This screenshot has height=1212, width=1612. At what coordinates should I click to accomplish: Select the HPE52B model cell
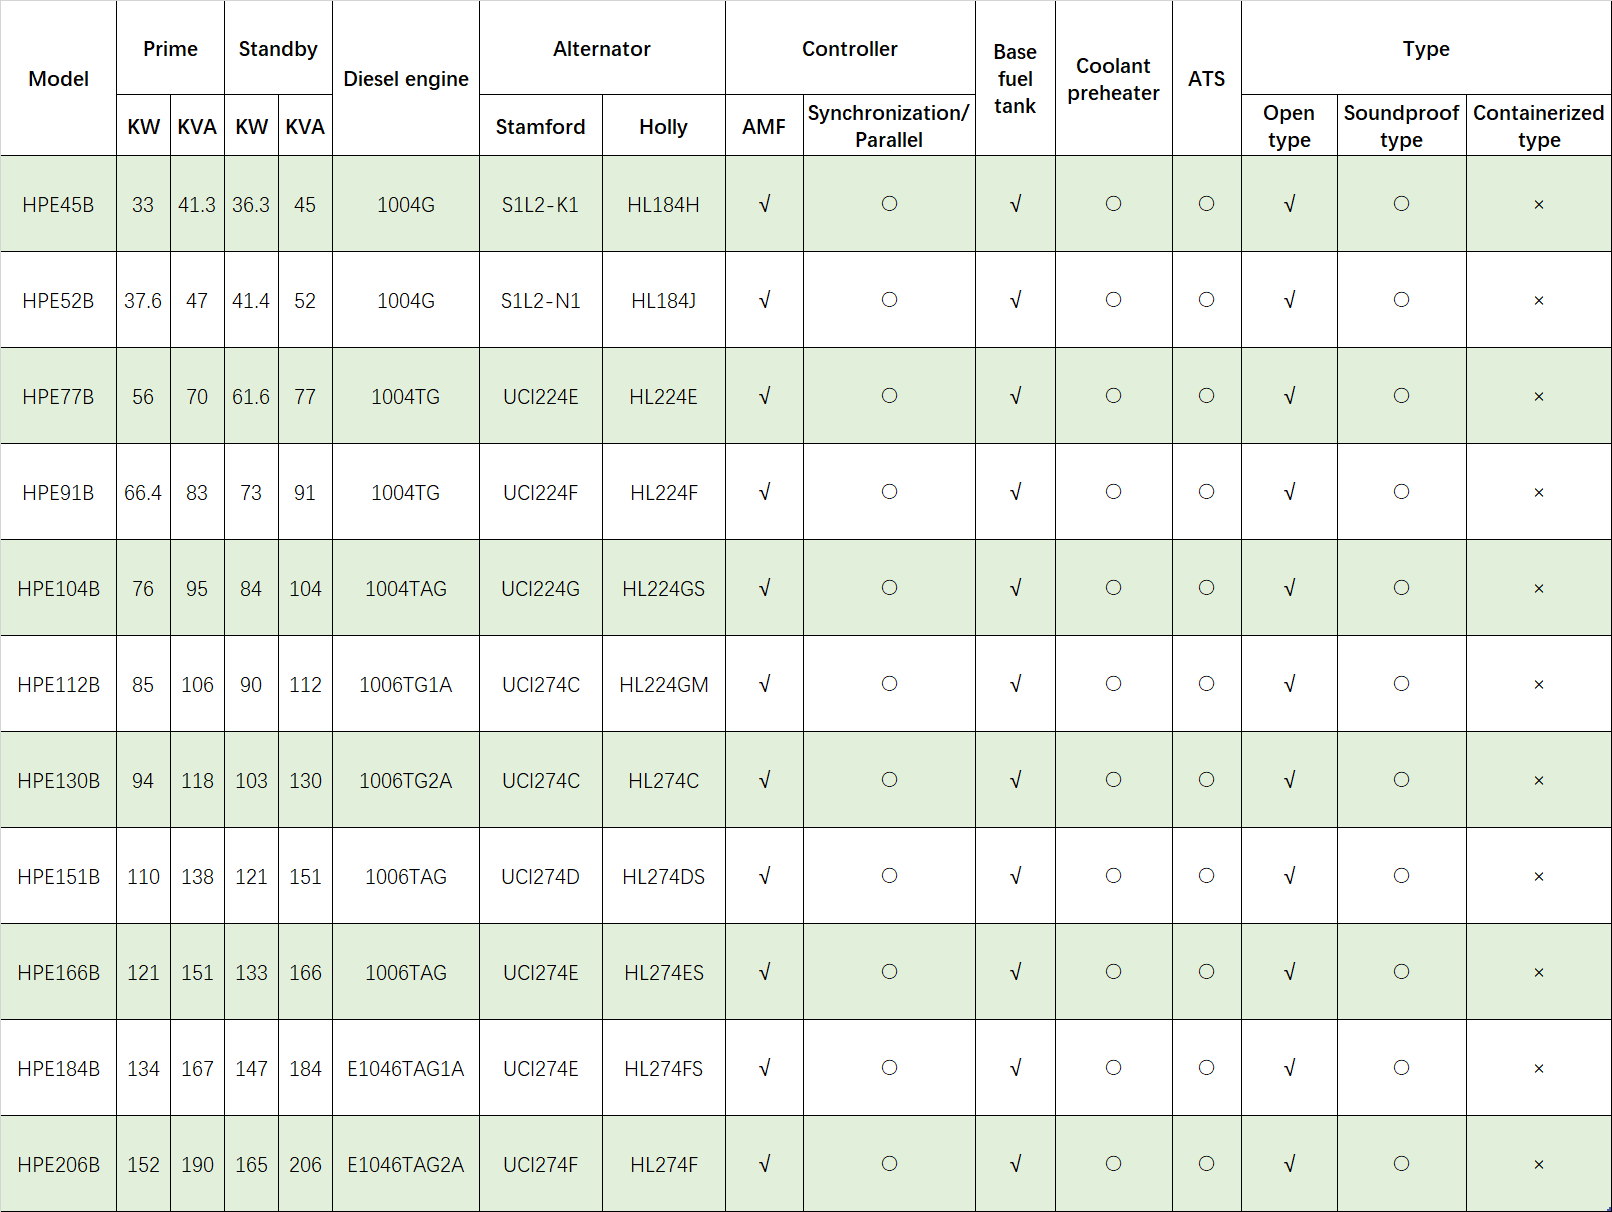[58, 300]
